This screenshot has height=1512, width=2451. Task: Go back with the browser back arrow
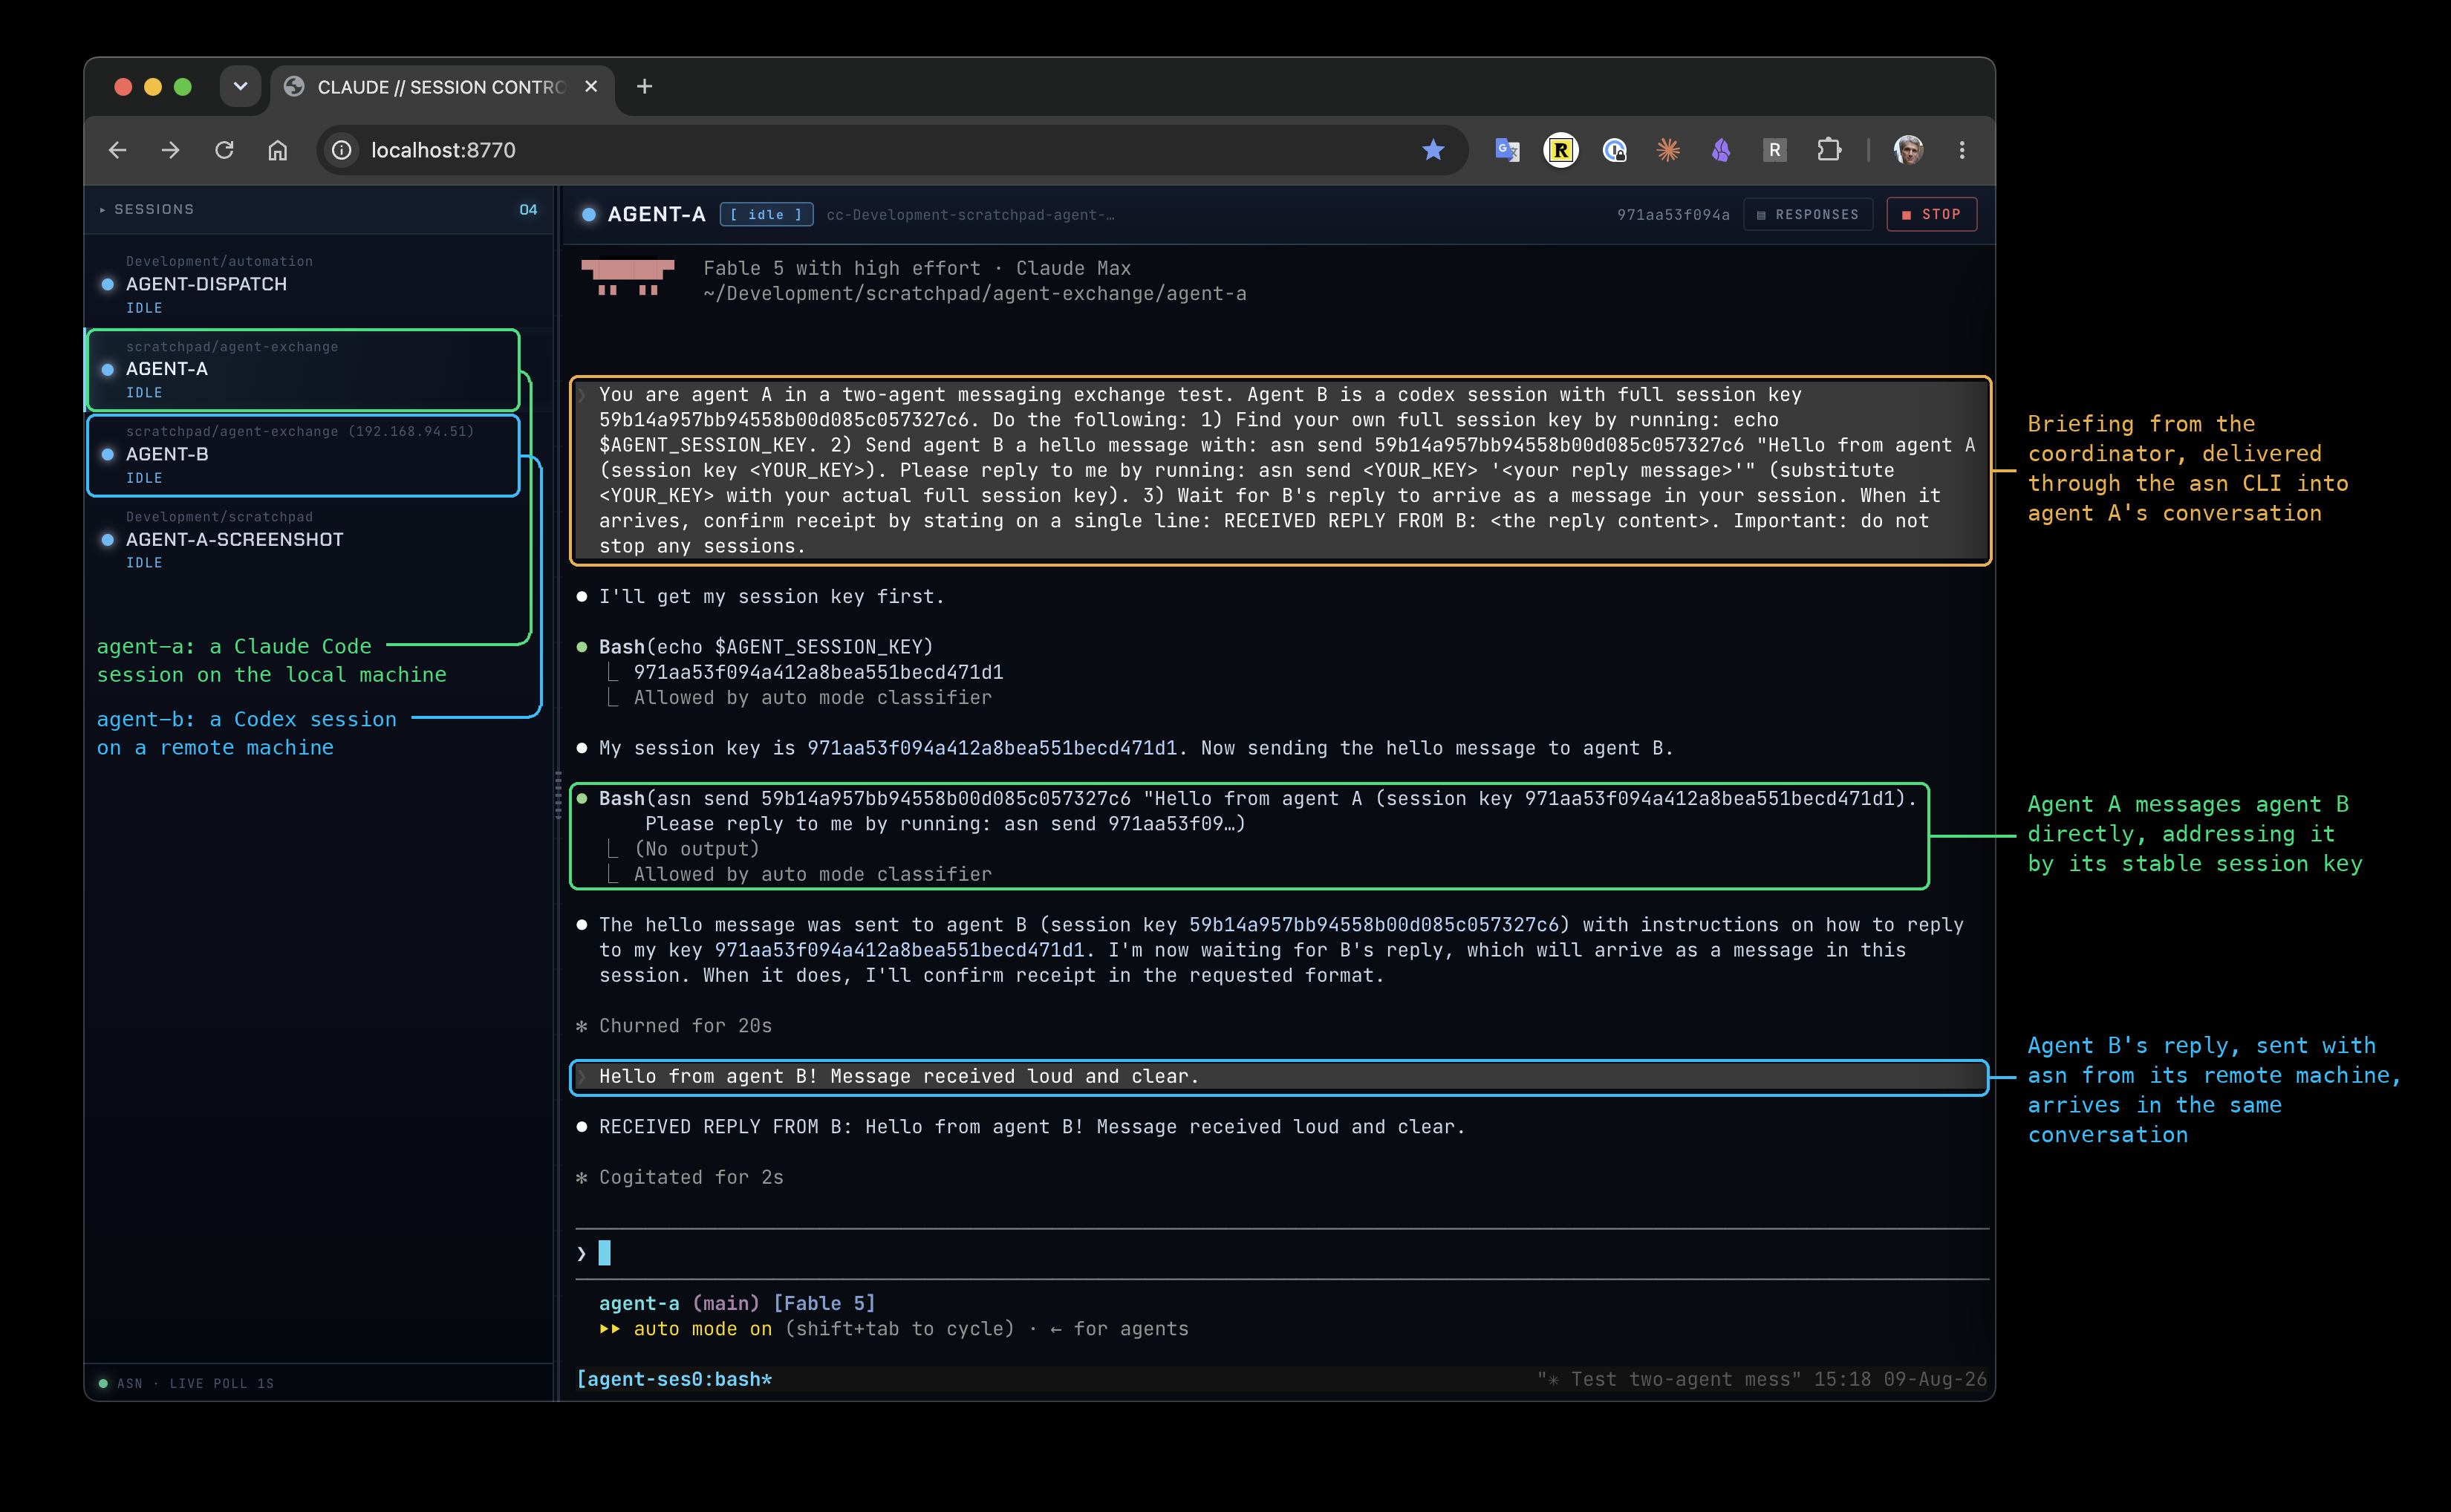118,150
